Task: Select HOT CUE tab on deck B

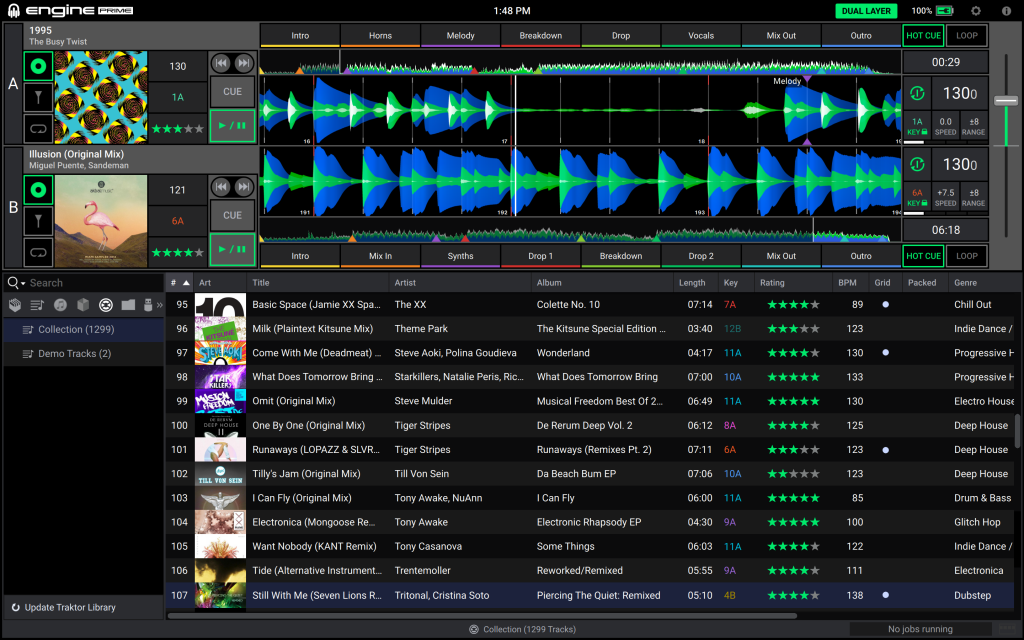Action: pyautogui.click(x=923, y=256)
